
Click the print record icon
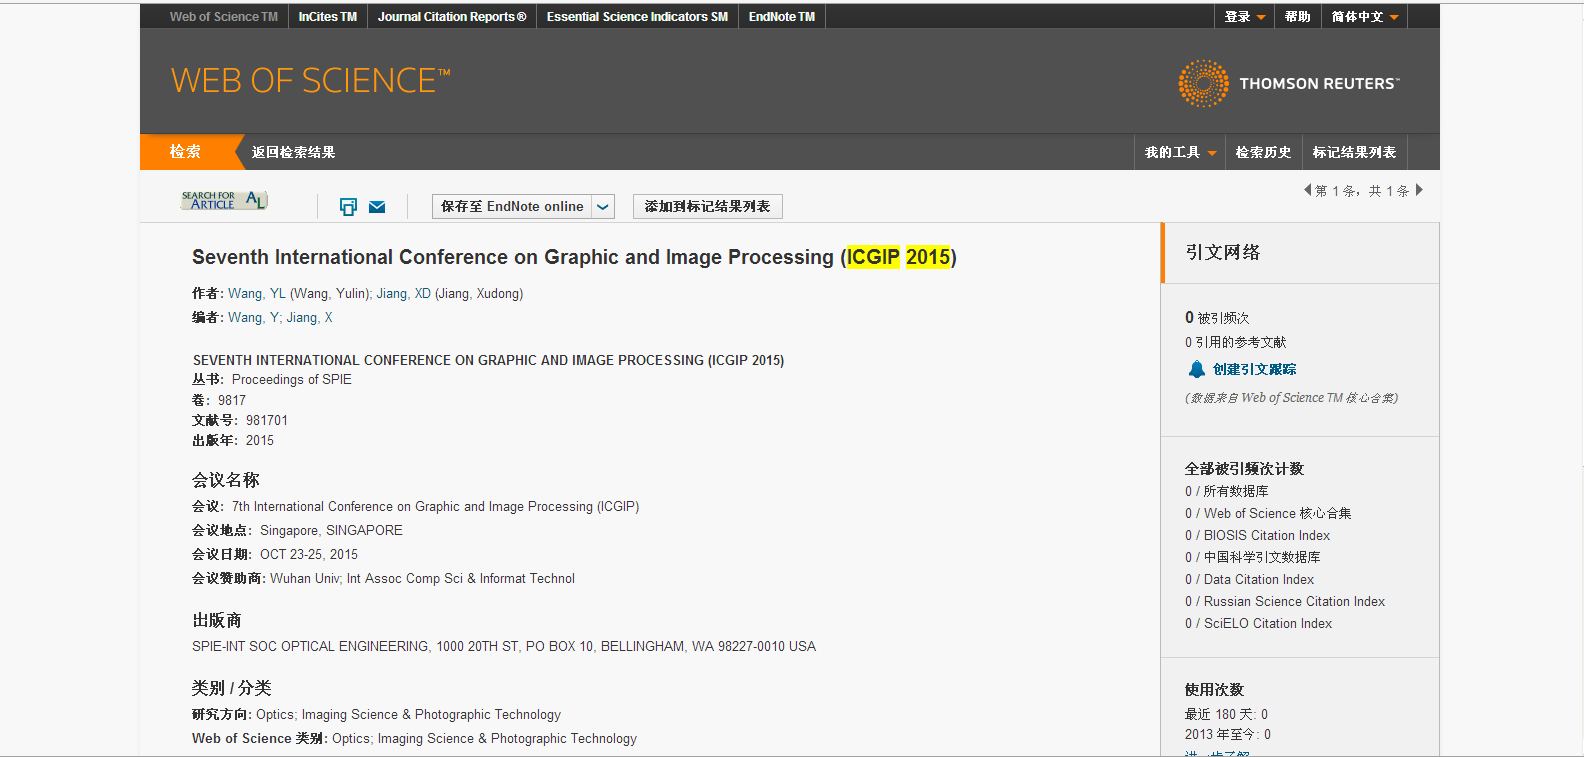(x=348, y=207)
